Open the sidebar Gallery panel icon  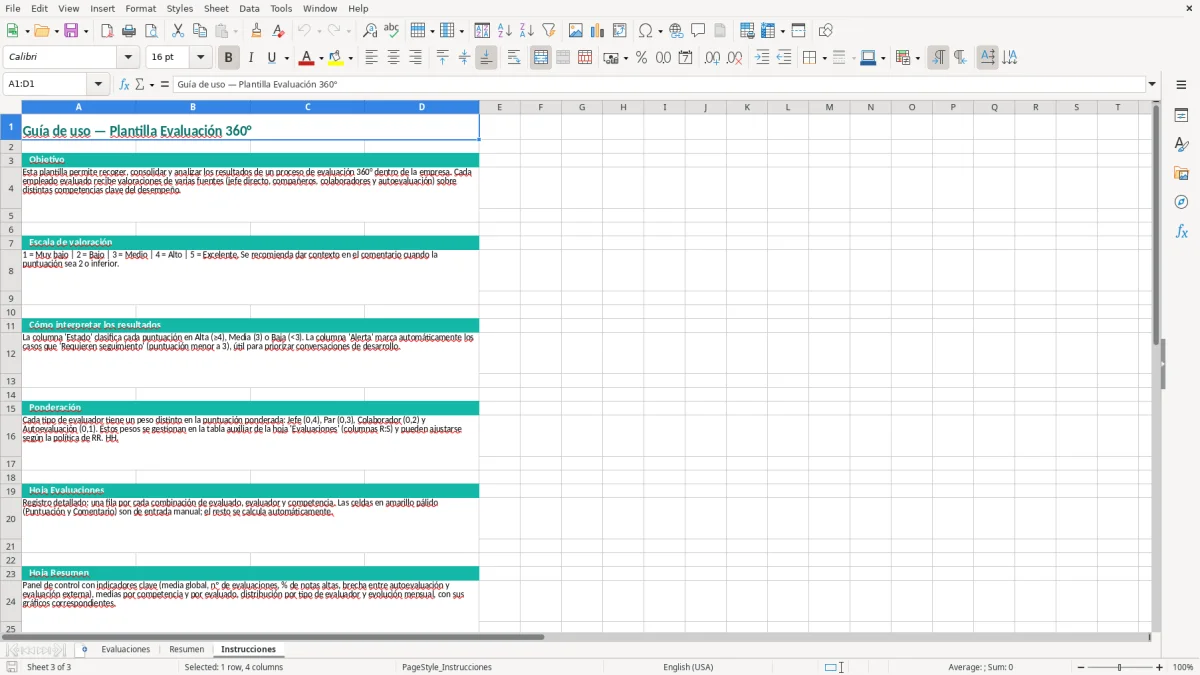(1181, 174)
